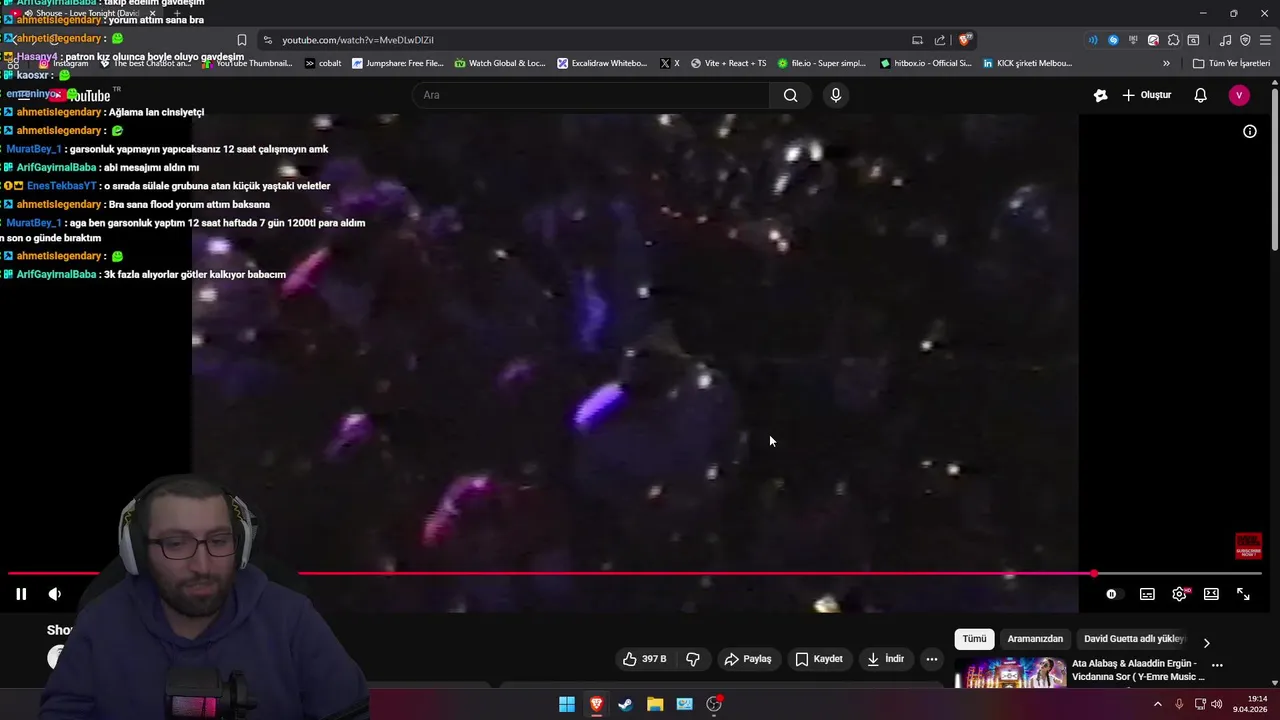Expand hidden bookmarks chevron
Screen dimensions: 1280x720
coord(1166,63)
